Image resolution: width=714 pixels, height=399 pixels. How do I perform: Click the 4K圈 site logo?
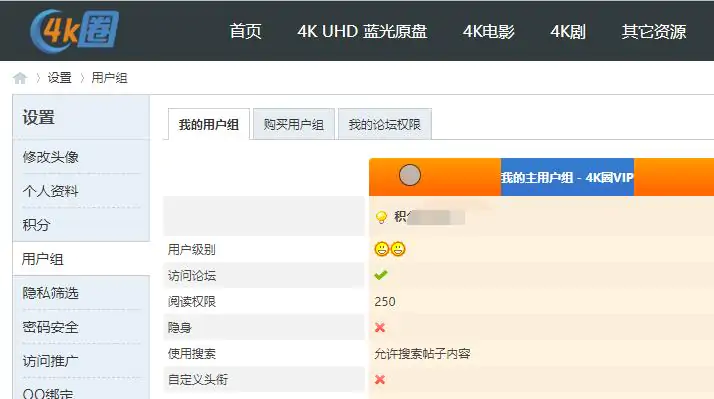click(x=74, y=31)
